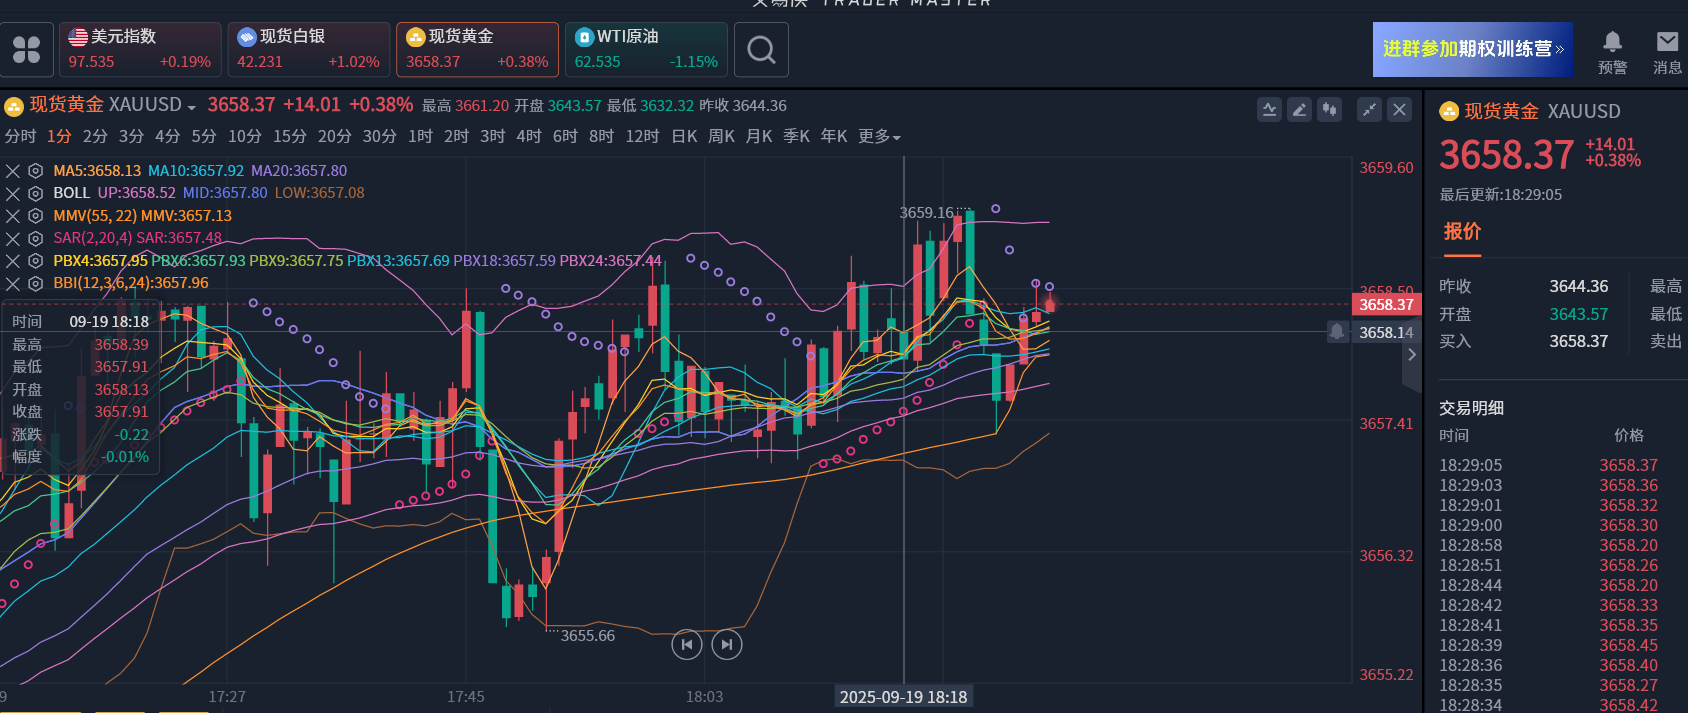Viewport: 1688px width, 713px height.
Task: Remove the MA5 indicator row
Action: pos(13,171)
